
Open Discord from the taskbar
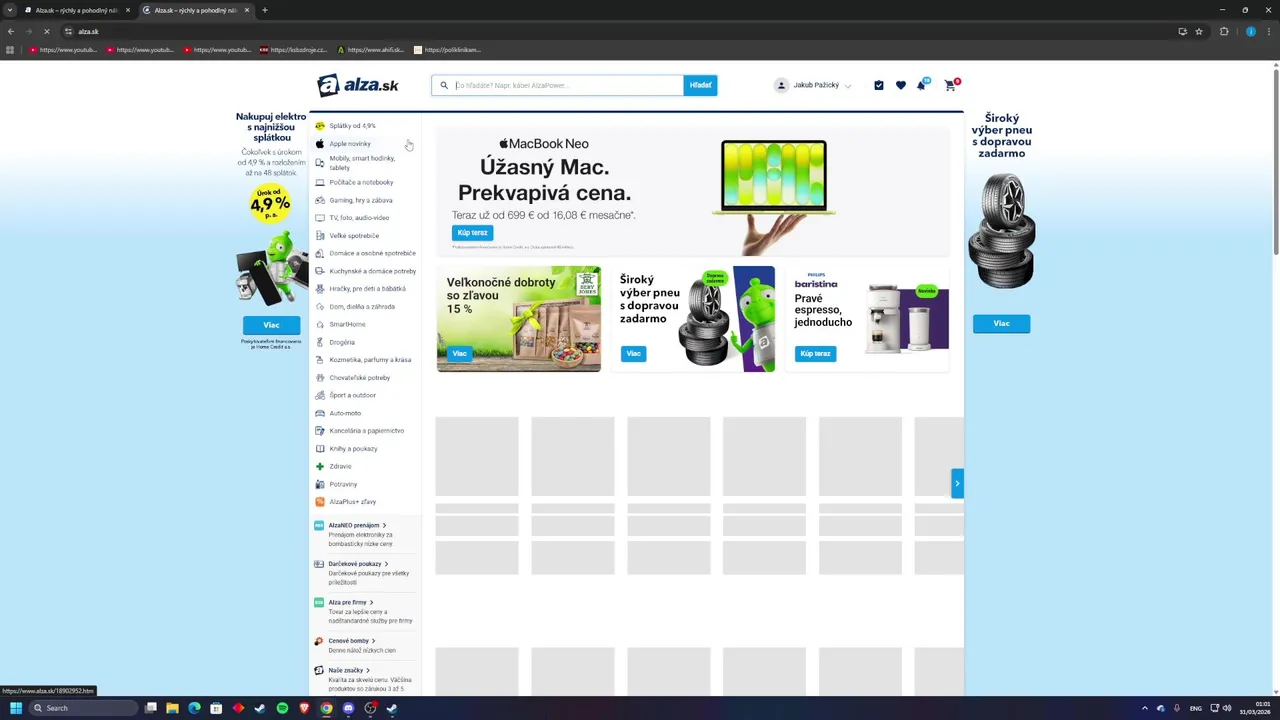click(348, 708)
